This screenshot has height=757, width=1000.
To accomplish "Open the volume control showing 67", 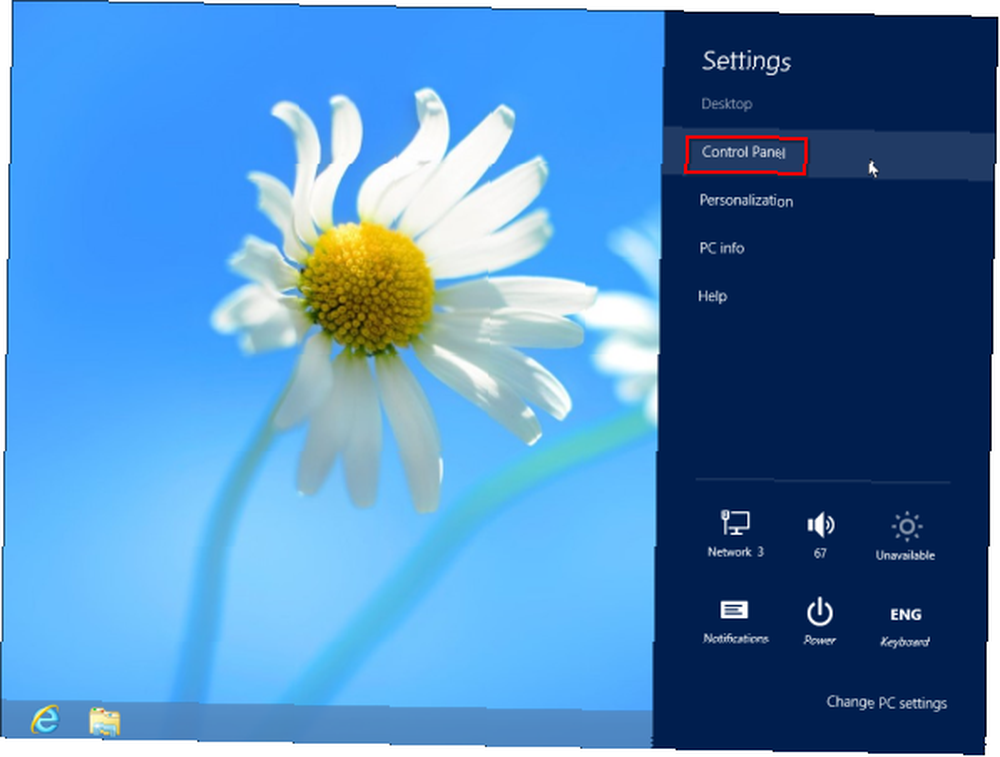I will 820,535.
